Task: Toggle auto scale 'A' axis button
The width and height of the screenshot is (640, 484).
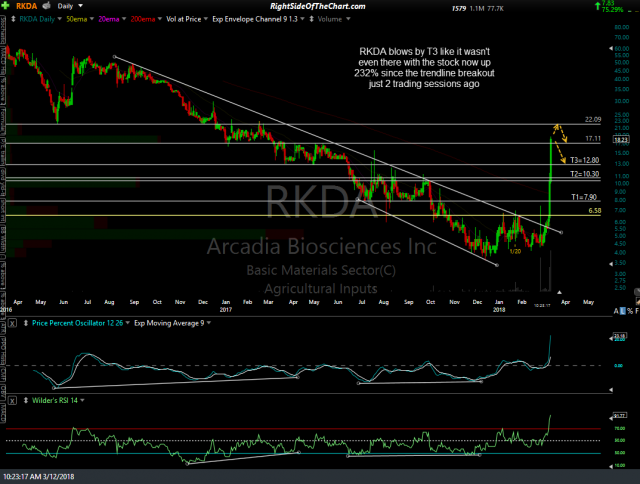Action: 616,311
